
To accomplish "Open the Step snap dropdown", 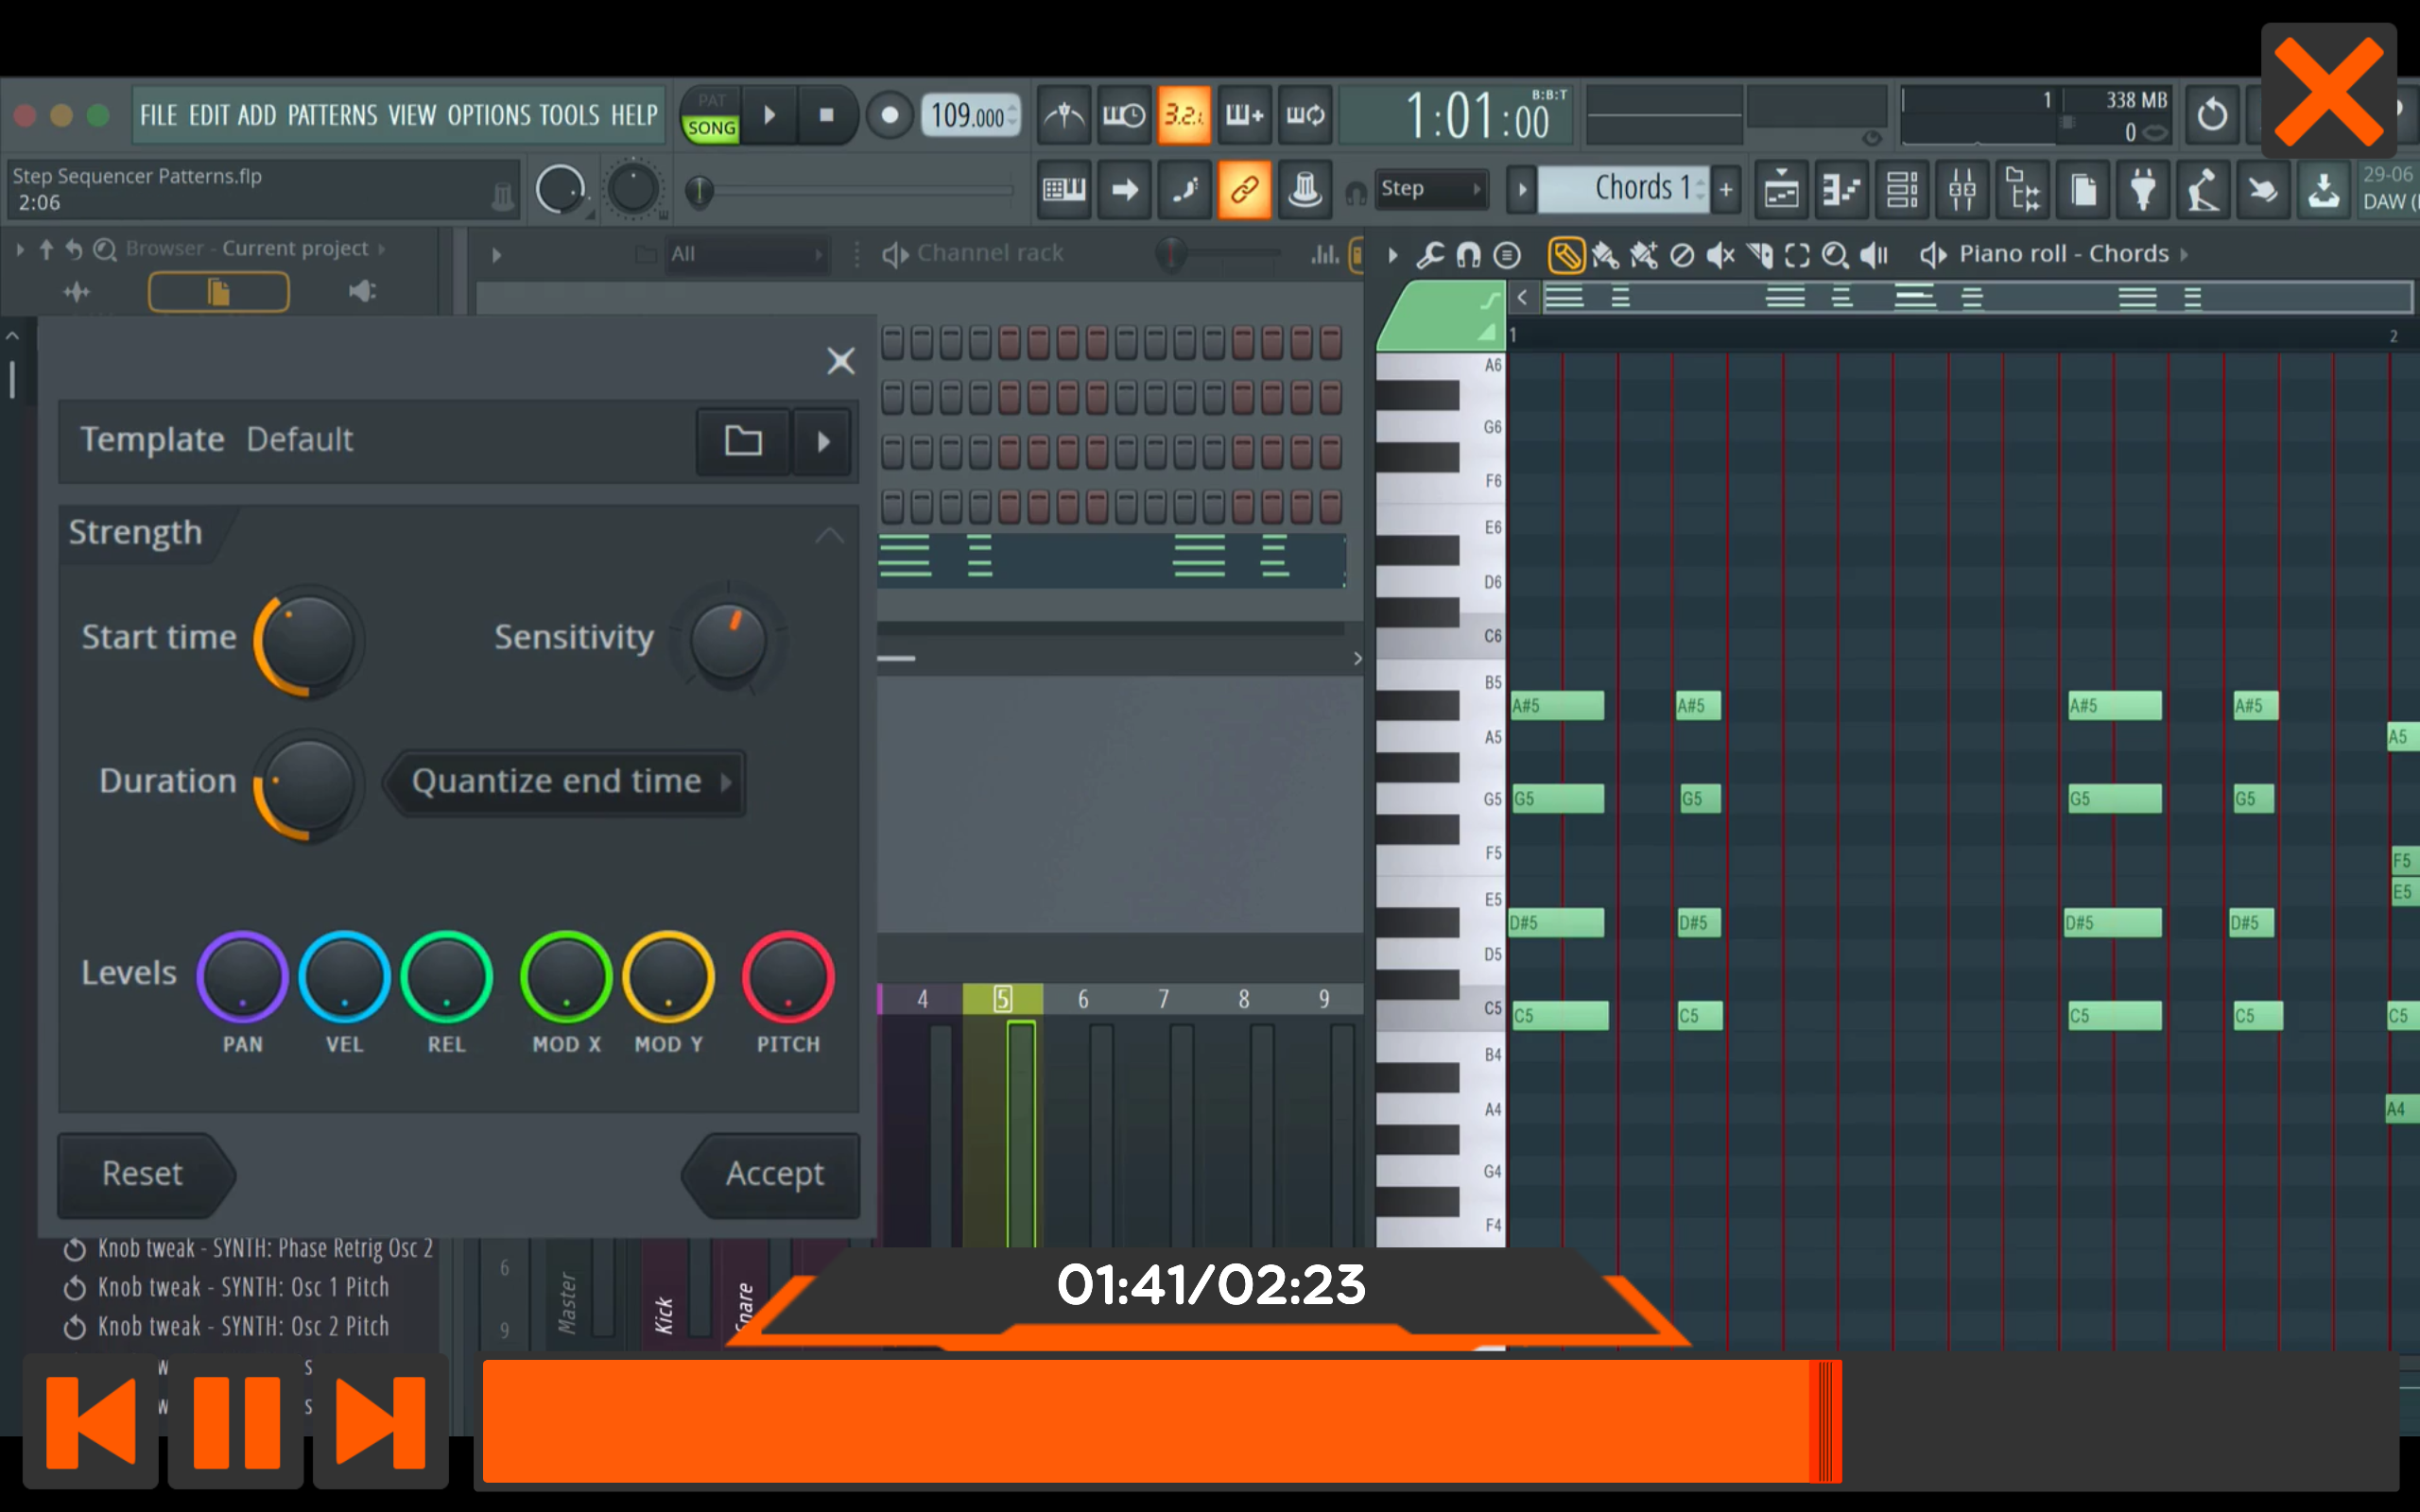I will tap(1430, 189).
